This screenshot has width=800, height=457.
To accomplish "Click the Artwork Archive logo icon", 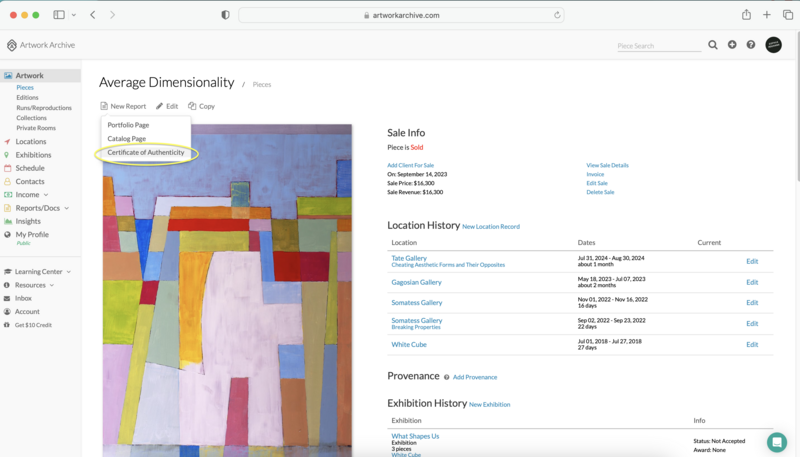I will pos(12,45).
